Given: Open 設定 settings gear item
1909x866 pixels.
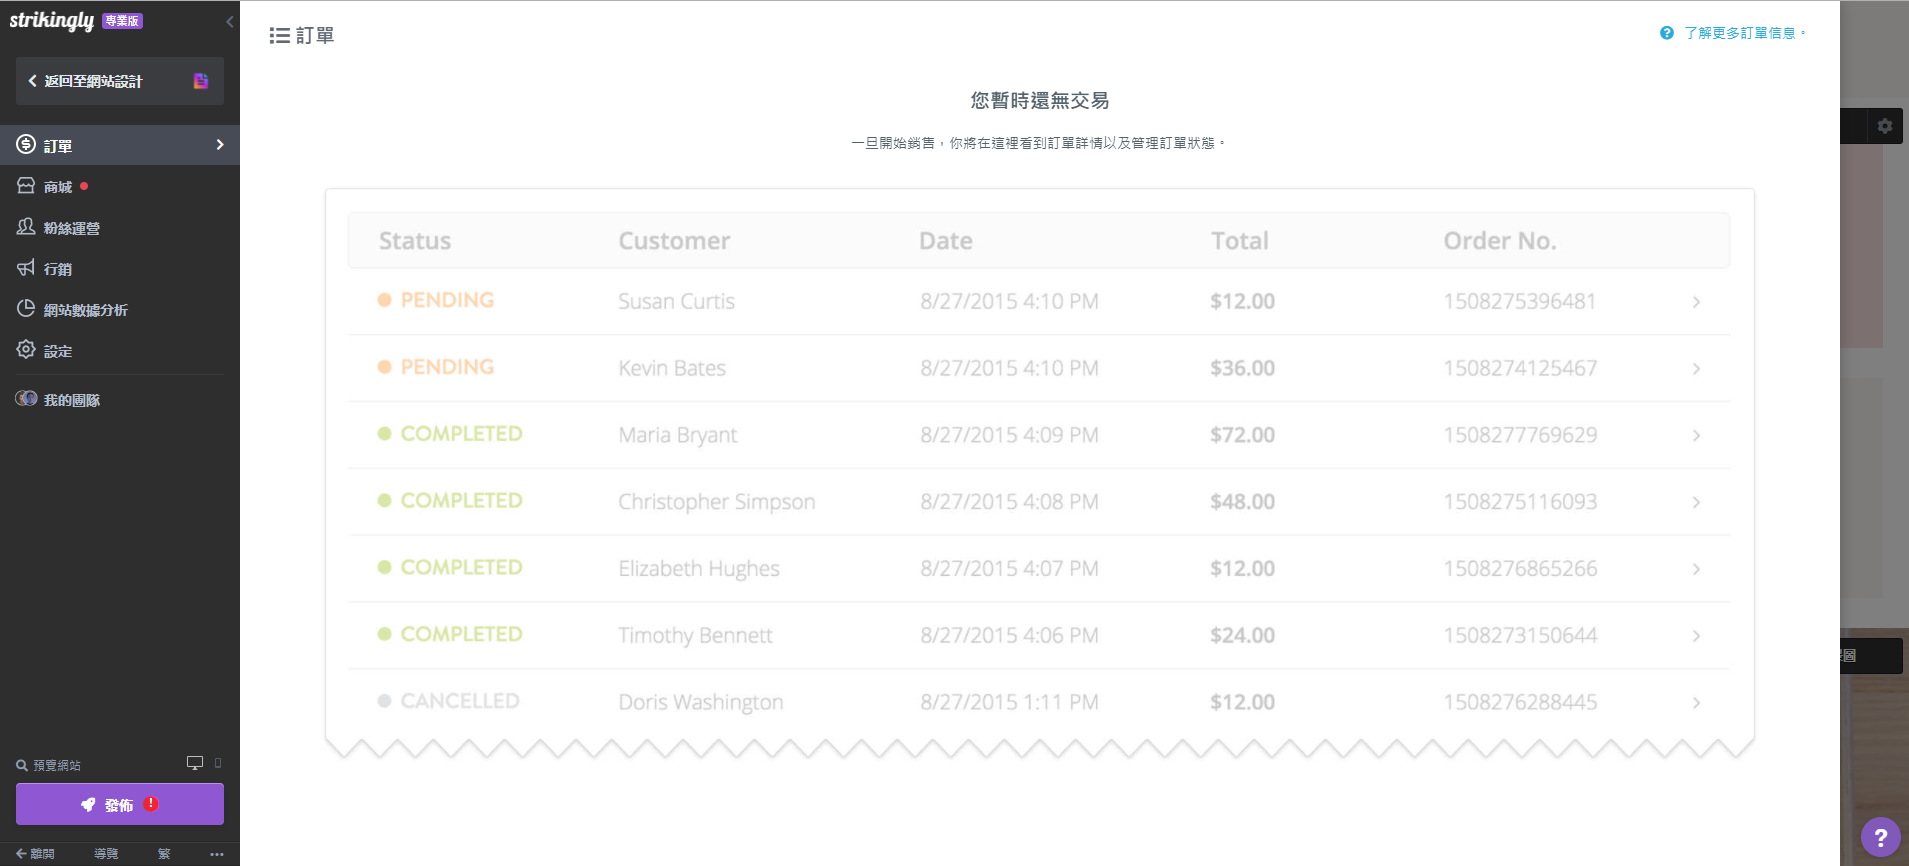Looking at the screenshot, I should point(57,351).
